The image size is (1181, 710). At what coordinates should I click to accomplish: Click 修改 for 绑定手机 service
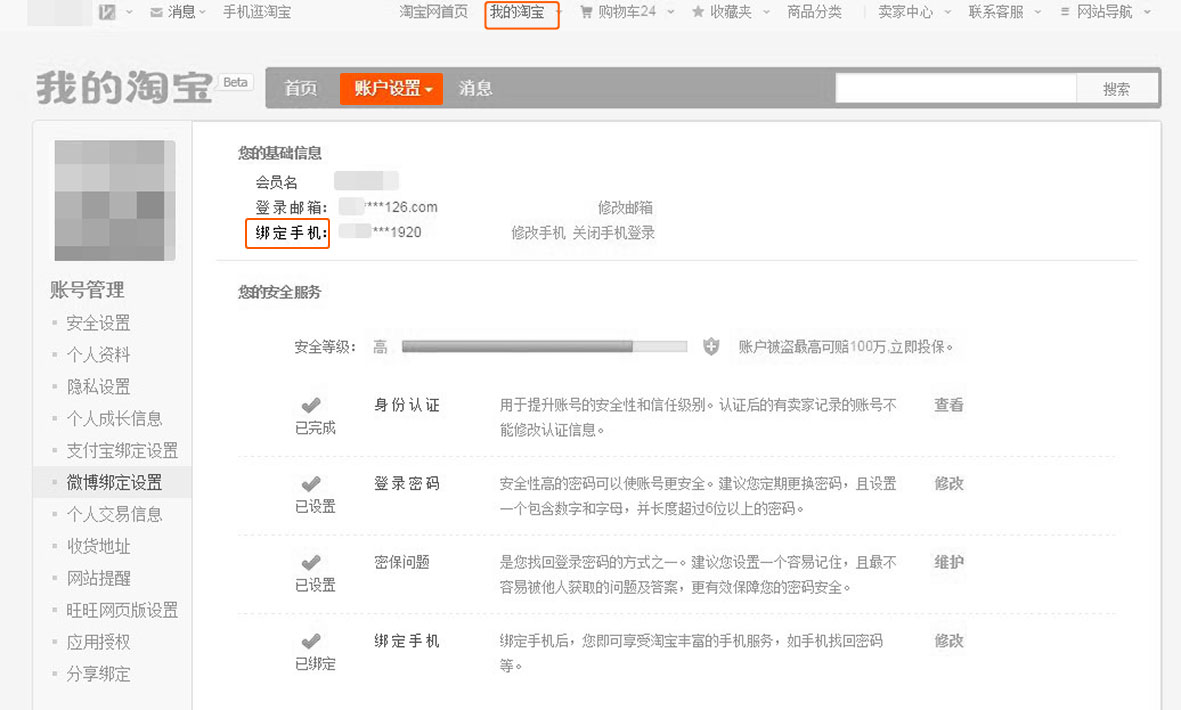(x=948, y=641)
